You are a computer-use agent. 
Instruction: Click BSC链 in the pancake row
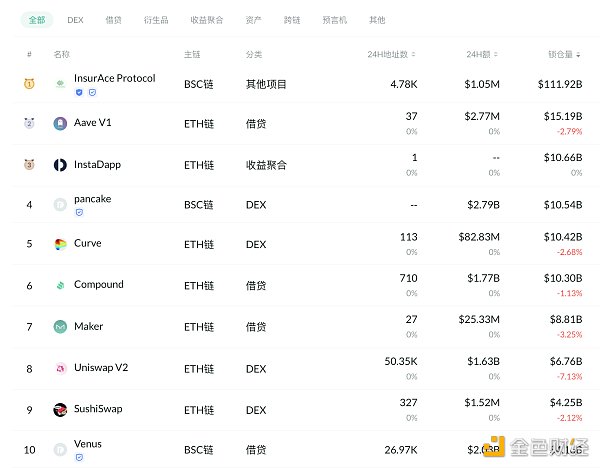pos(199,205)
